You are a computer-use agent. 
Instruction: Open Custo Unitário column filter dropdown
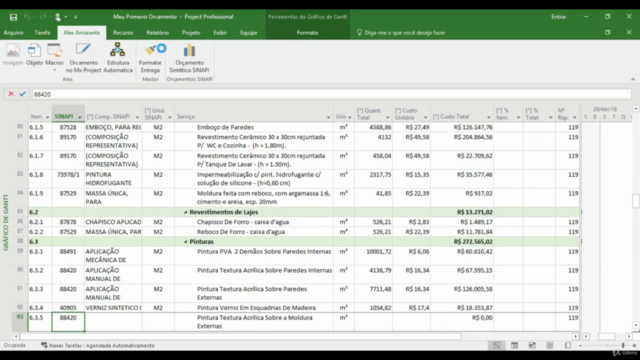tap(425, 118)
